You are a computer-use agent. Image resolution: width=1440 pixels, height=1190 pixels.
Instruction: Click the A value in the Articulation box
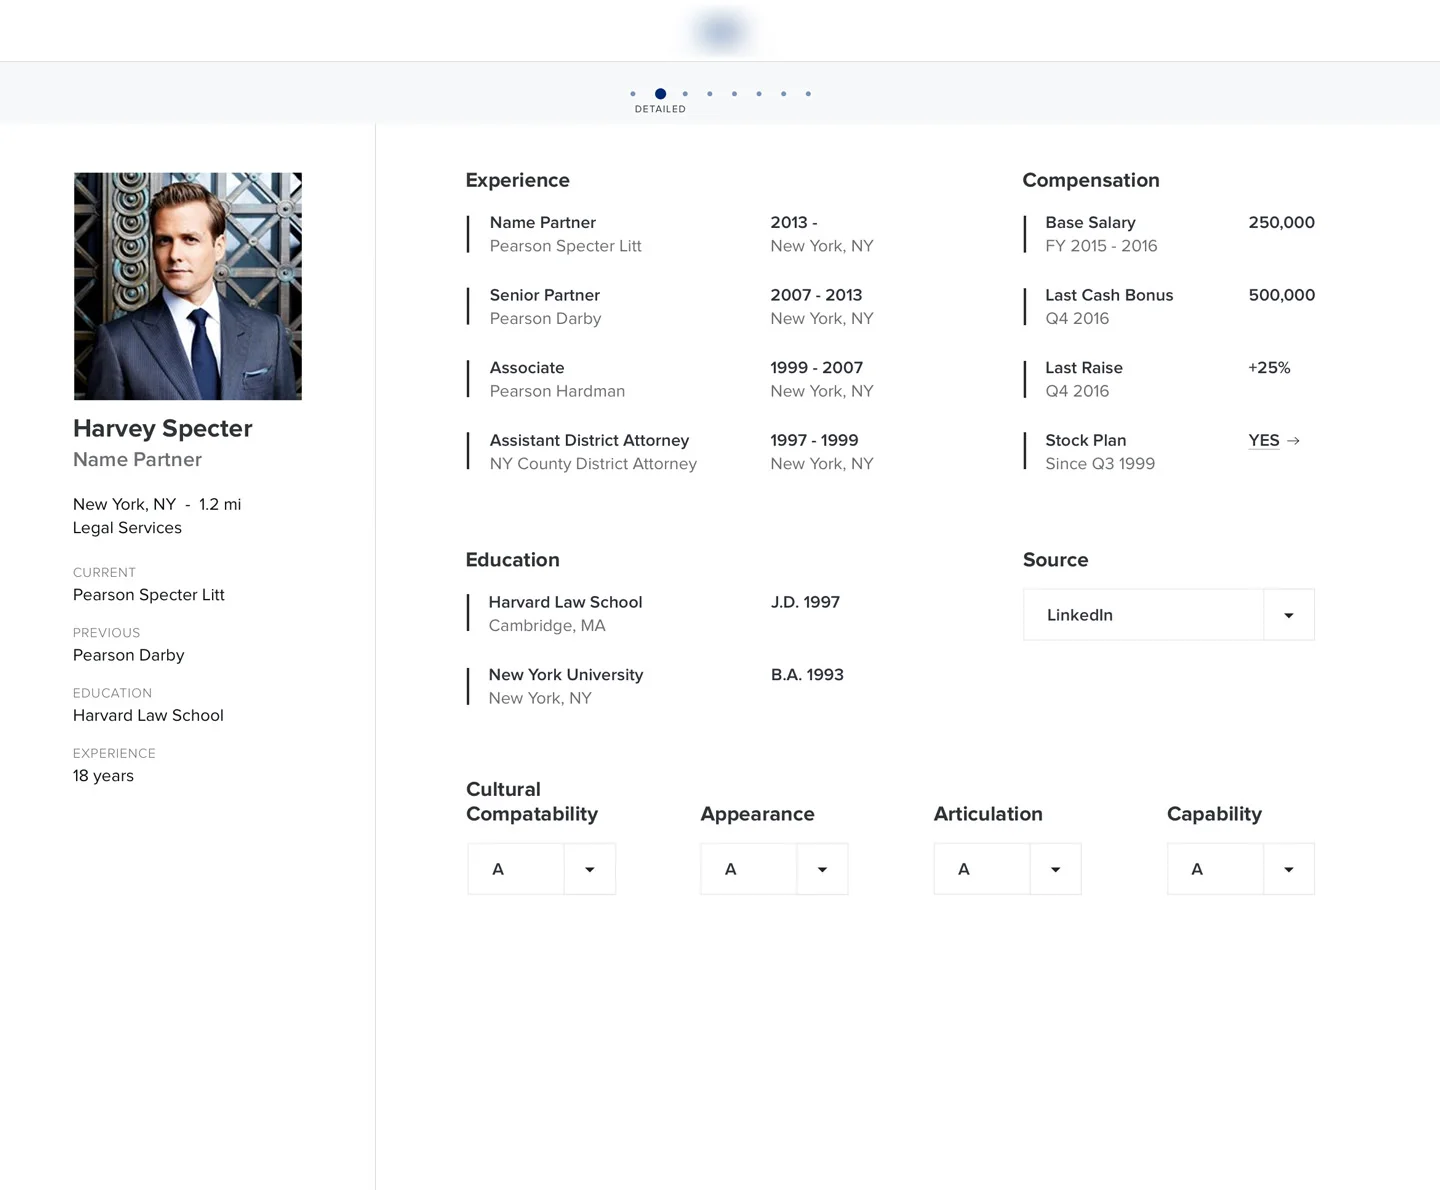tap(964, 869)
